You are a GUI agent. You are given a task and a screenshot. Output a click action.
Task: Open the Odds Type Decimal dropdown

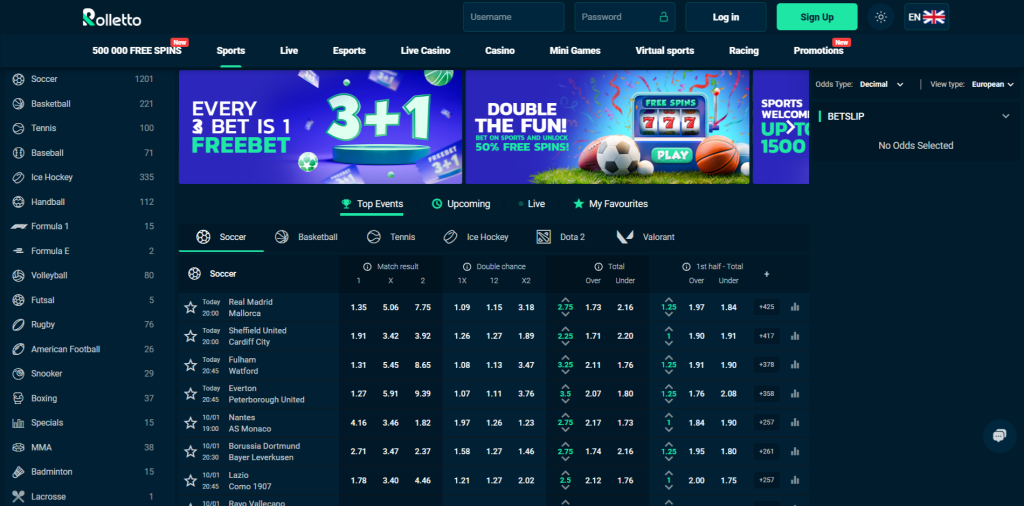pyautogui.click(x=881, y=85)
